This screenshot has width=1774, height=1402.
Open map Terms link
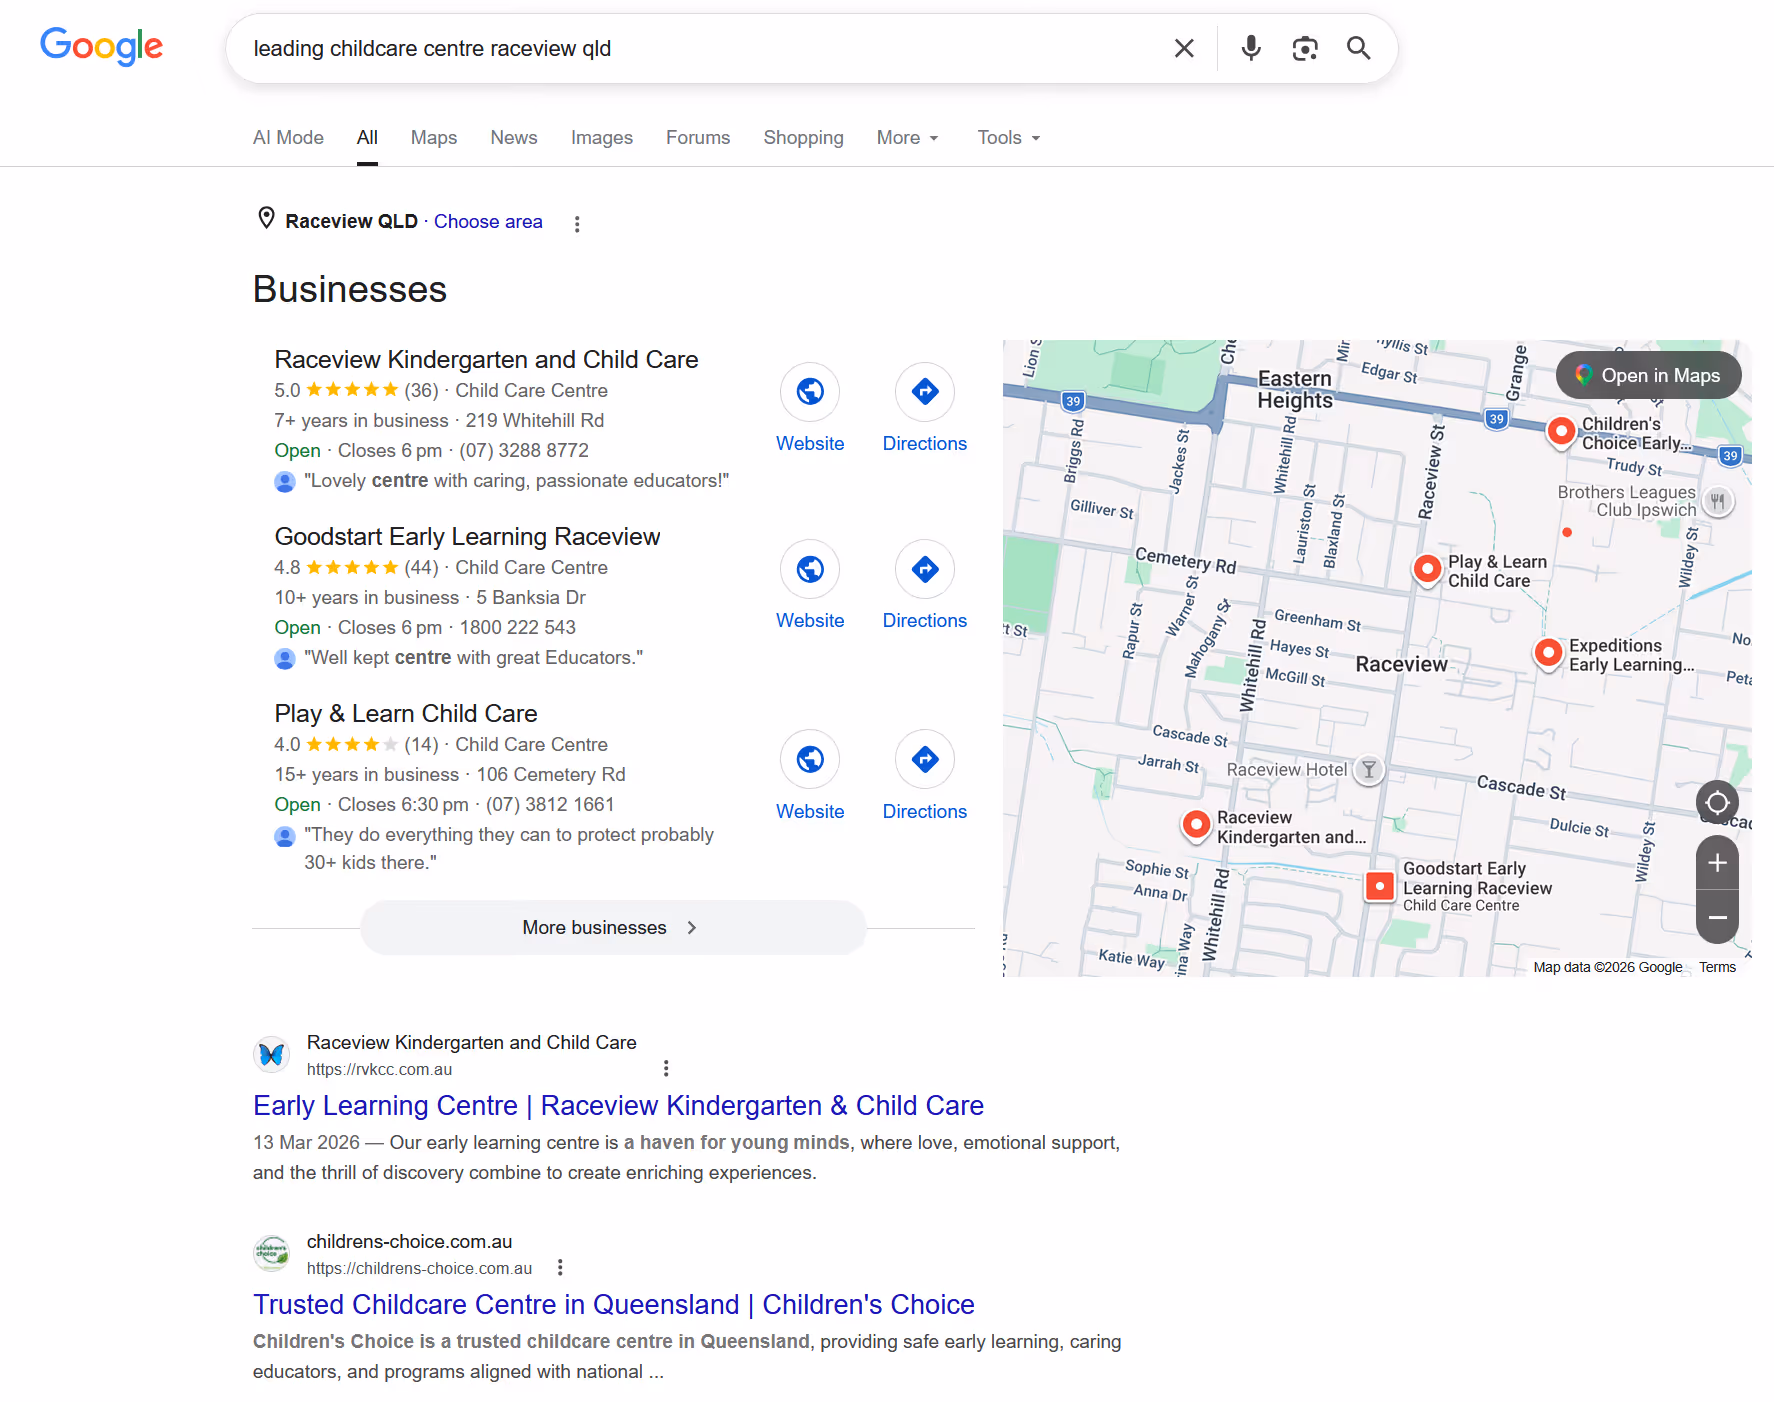[1717, 967]
